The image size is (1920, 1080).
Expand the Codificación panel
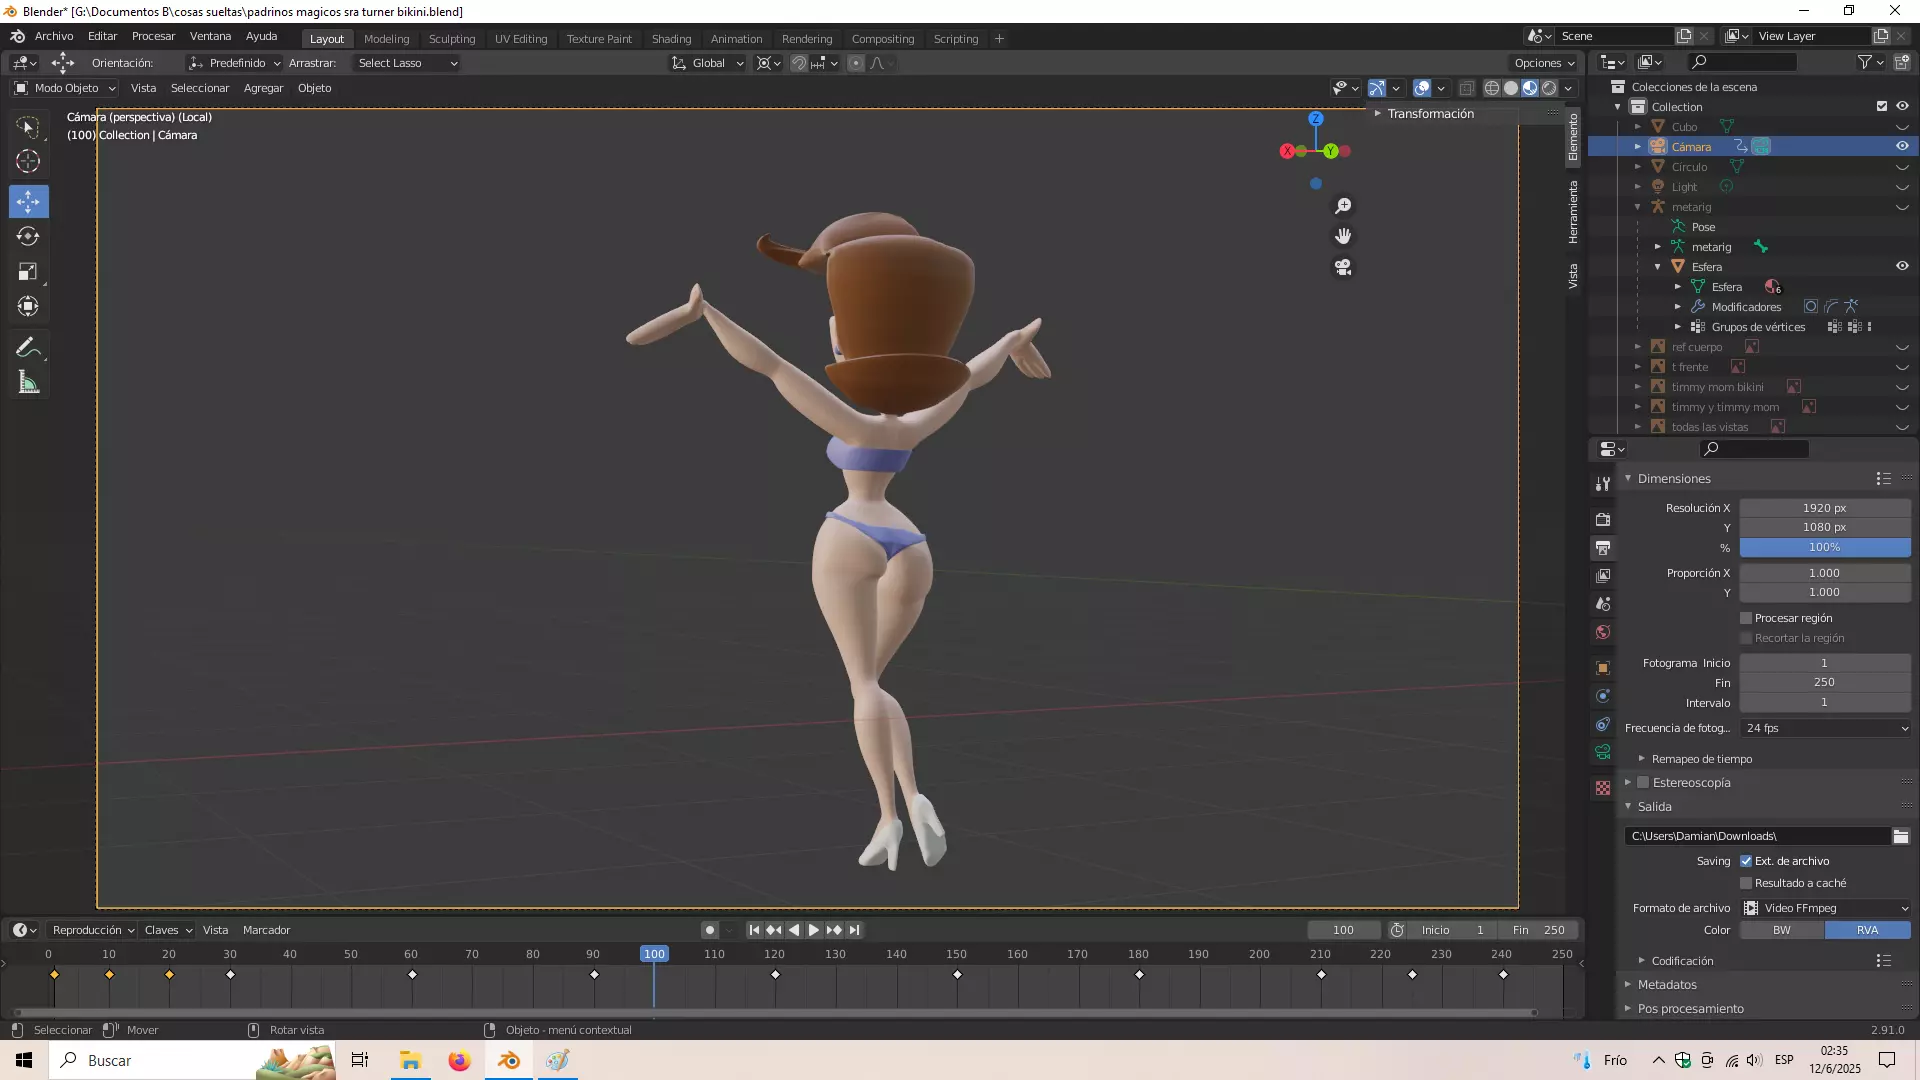click(x=1683, y=961)
